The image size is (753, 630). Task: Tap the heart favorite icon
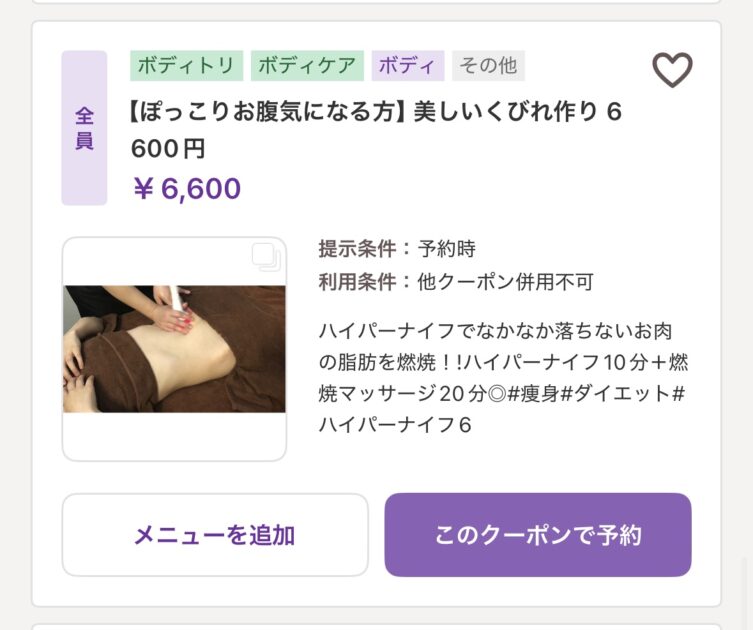coord(672,70)
